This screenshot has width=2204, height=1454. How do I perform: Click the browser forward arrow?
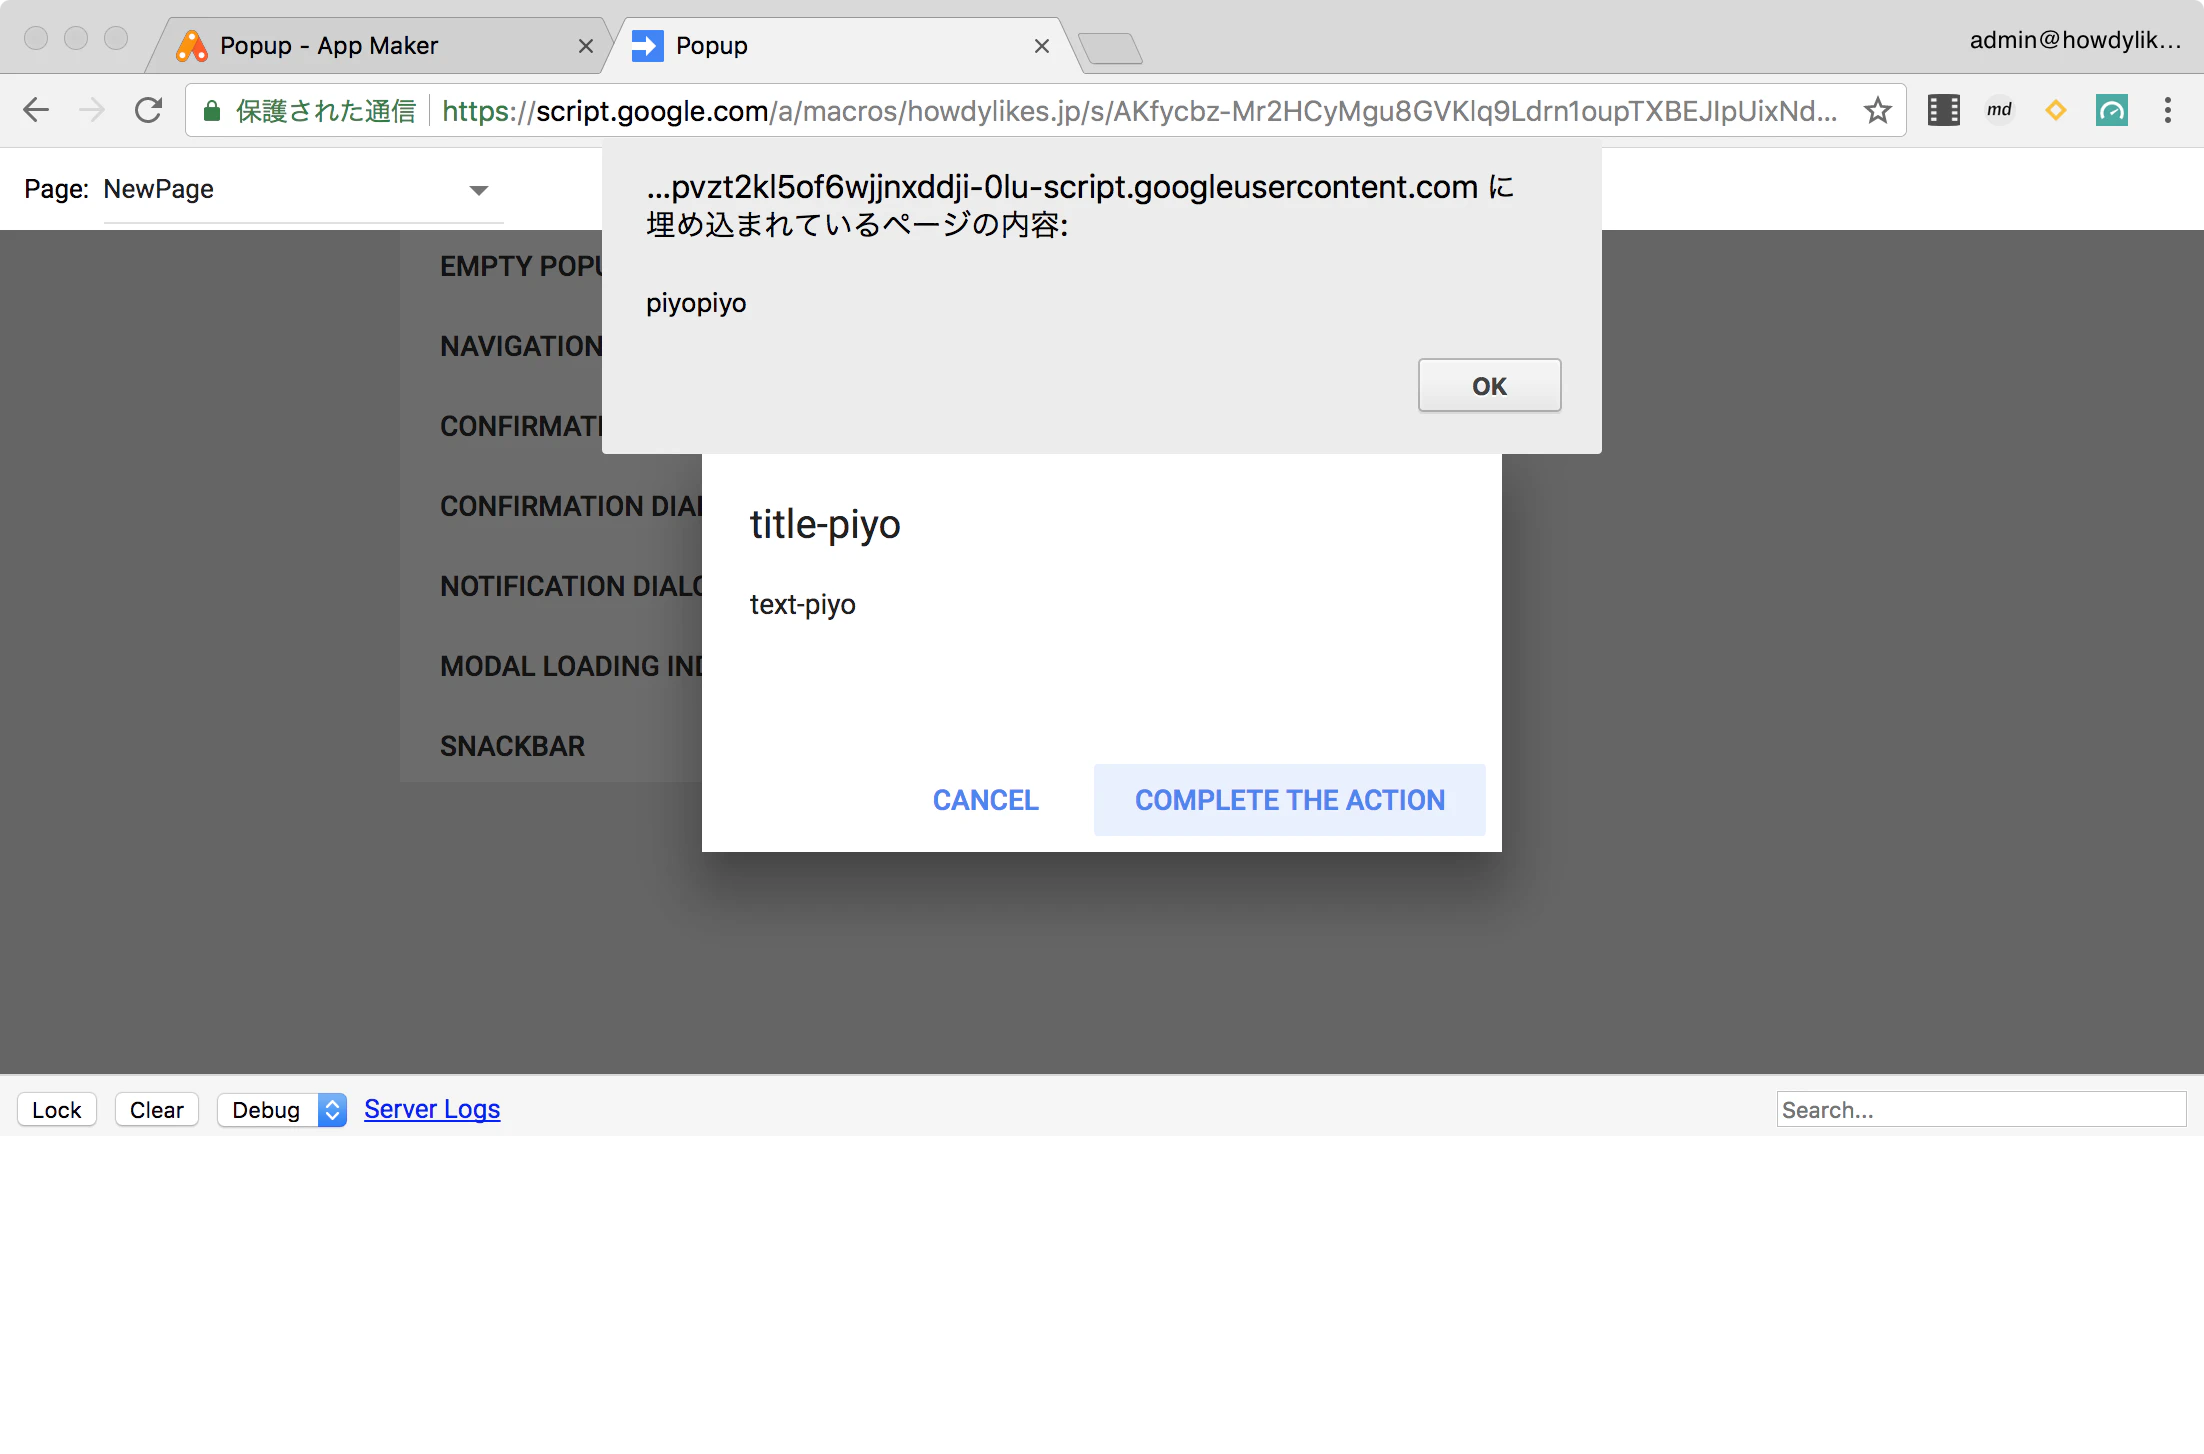[92, 110]
